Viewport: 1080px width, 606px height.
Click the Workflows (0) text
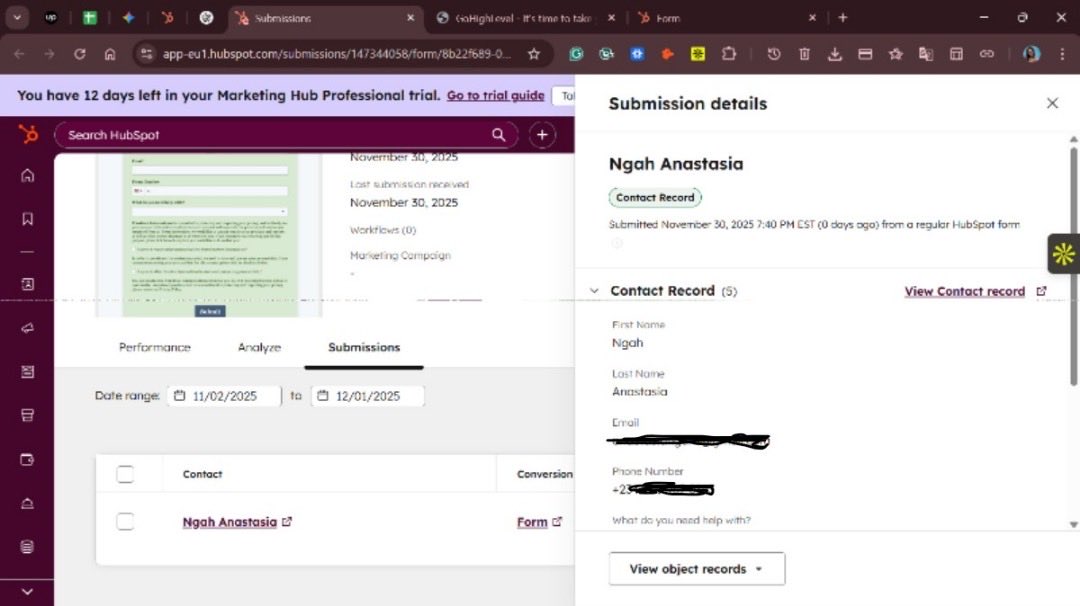pyautogui.click(x=383, y=230)
